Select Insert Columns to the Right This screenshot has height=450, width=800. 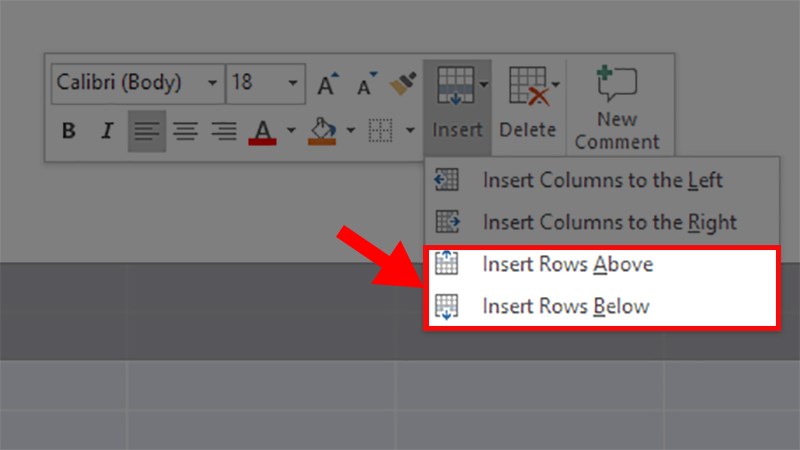pos(609,222)
